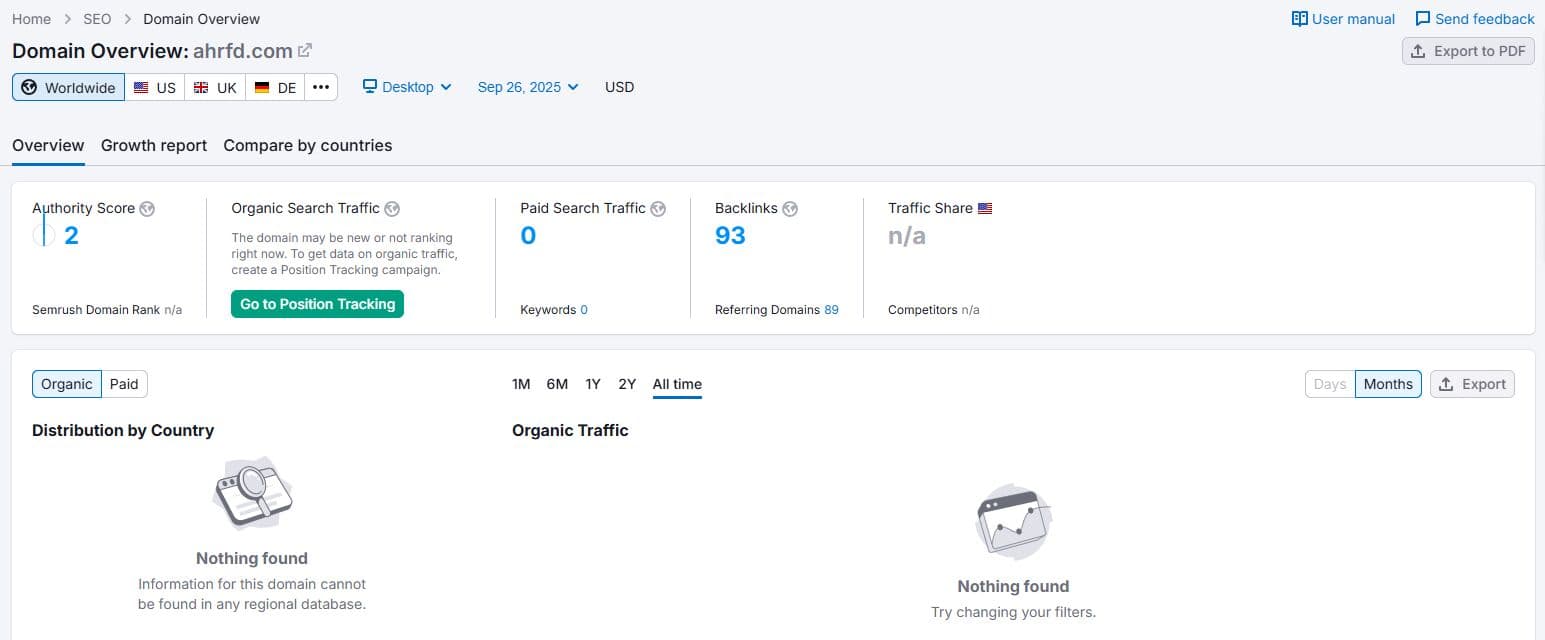Go to SEO breadcrumb
This screenshot has width=1545, height=640.
pyautogui.click(x=97, y=19)
